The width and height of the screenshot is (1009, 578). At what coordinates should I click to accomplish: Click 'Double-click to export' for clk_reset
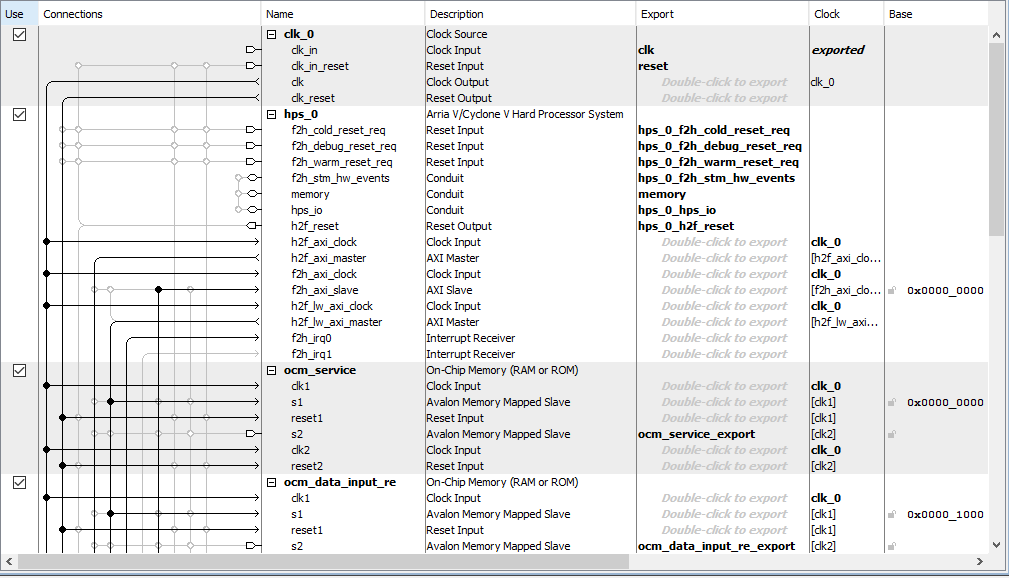point(724,98)
